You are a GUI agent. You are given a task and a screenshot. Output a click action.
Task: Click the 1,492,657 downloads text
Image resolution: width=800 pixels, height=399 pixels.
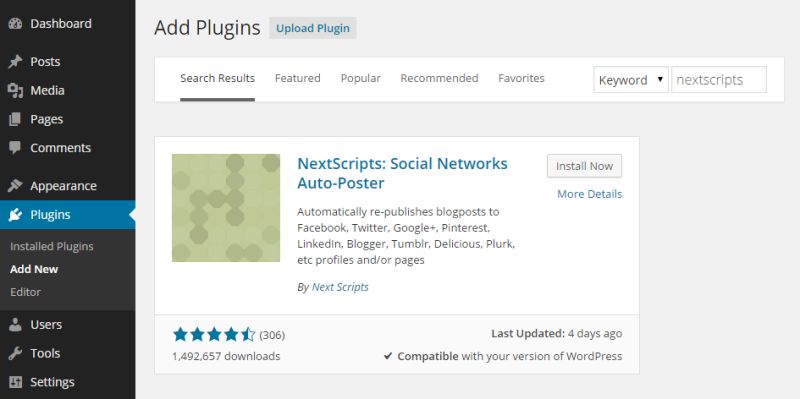coord(226,356)
